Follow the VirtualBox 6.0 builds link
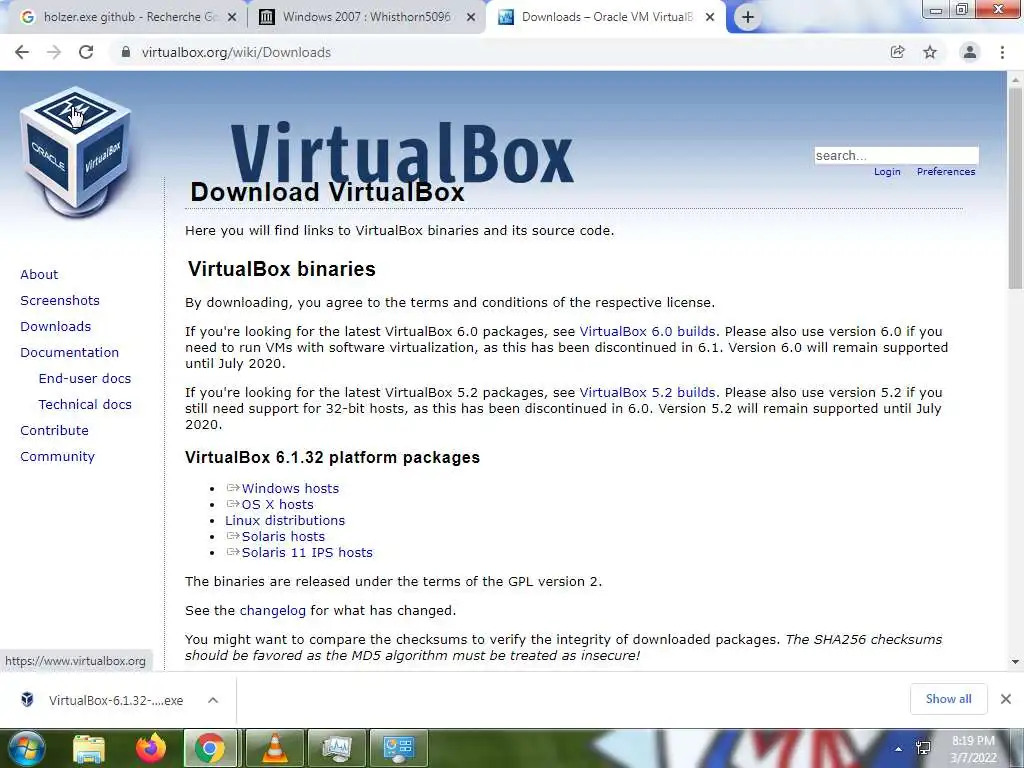 click(647, 332)
